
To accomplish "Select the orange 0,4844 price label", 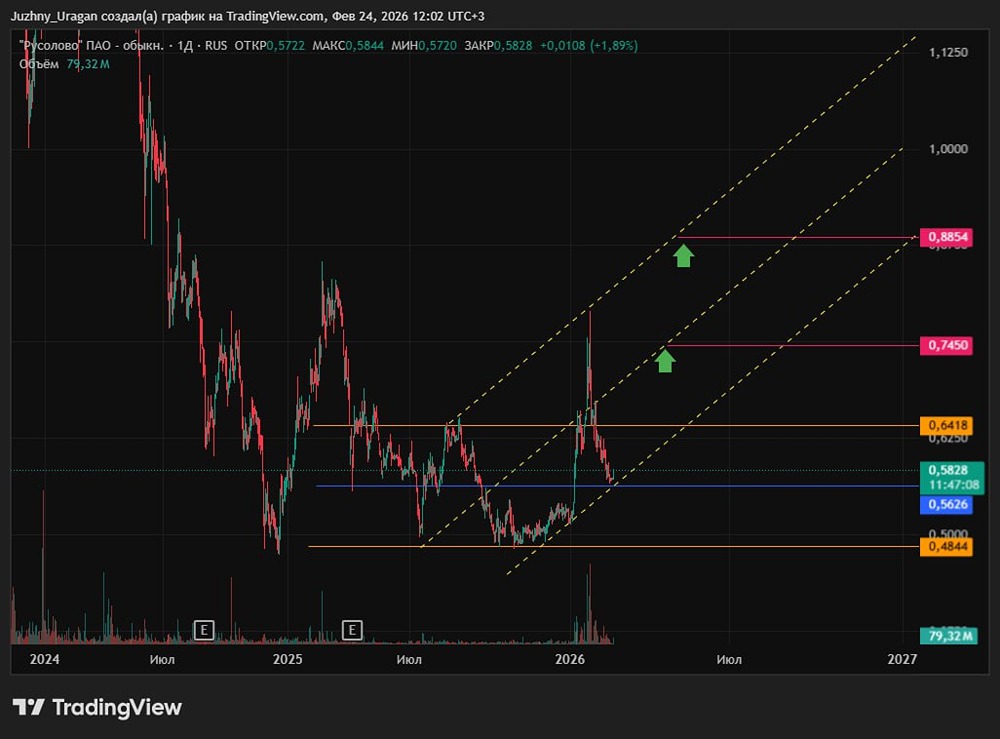I will [x=946, y=546].
